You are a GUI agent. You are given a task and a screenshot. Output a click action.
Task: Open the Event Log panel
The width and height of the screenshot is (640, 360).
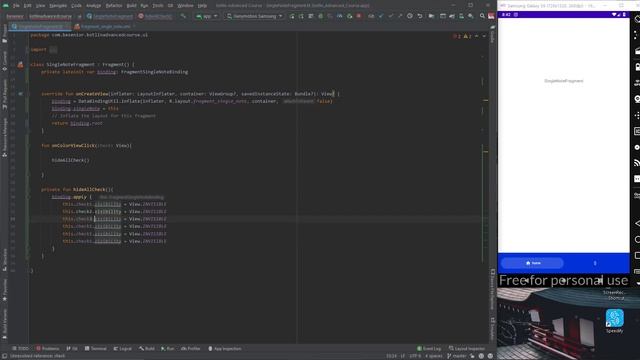tap(429, 349)
